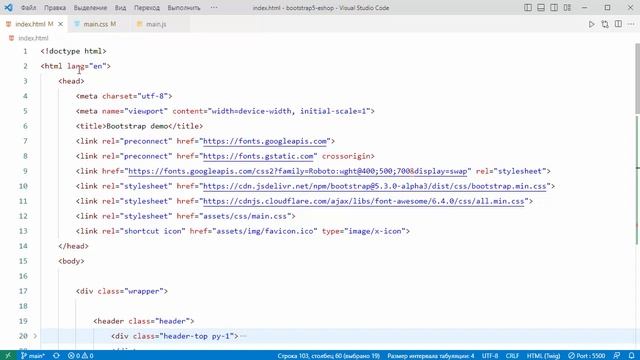Select language mode HTML (Twig)
The image size is (640, 360).
point(543,356)
